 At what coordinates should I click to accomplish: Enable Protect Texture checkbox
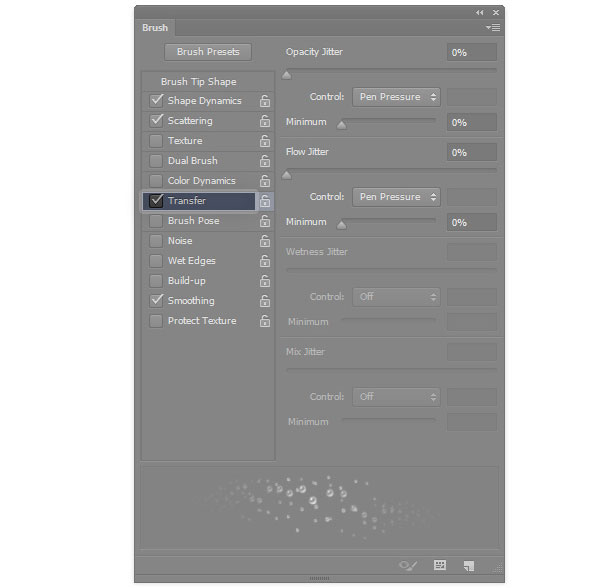tap(156, 321)
